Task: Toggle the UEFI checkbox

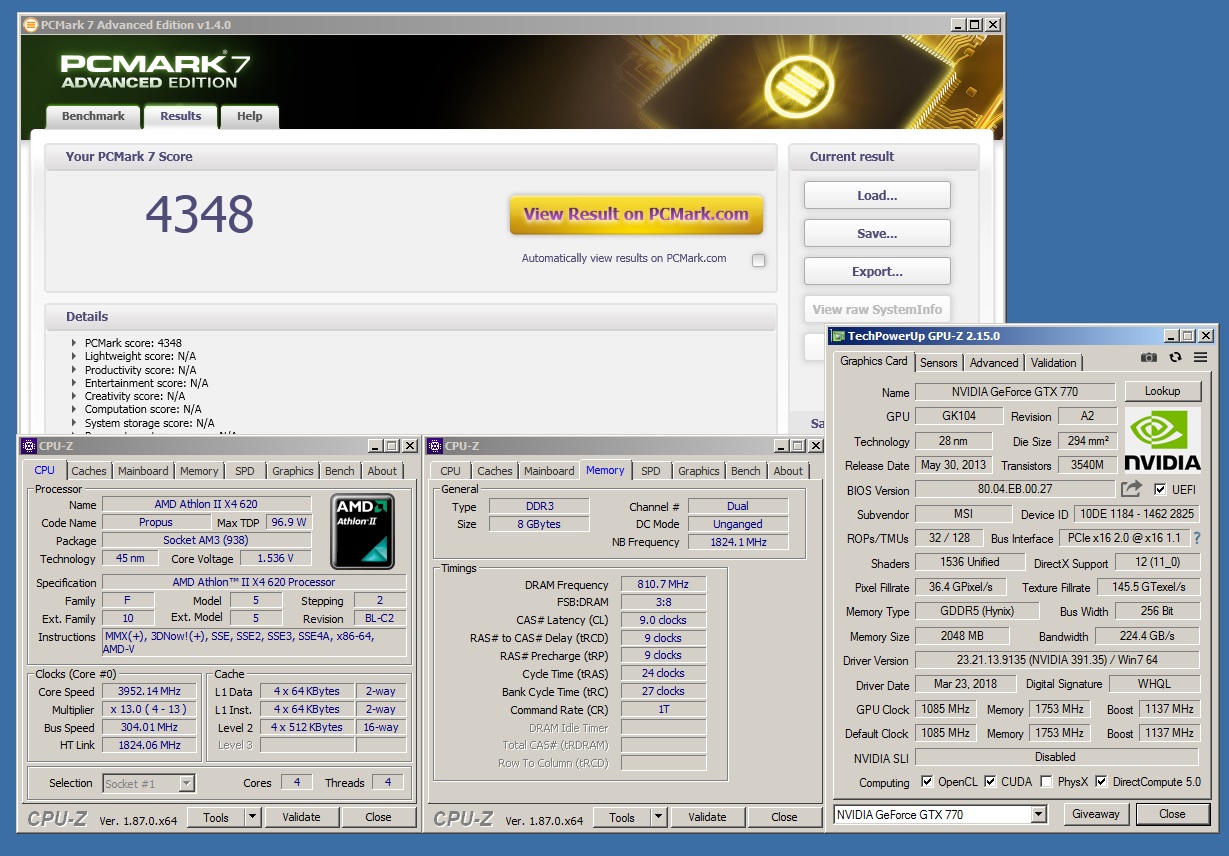Action: point(1160,489)
